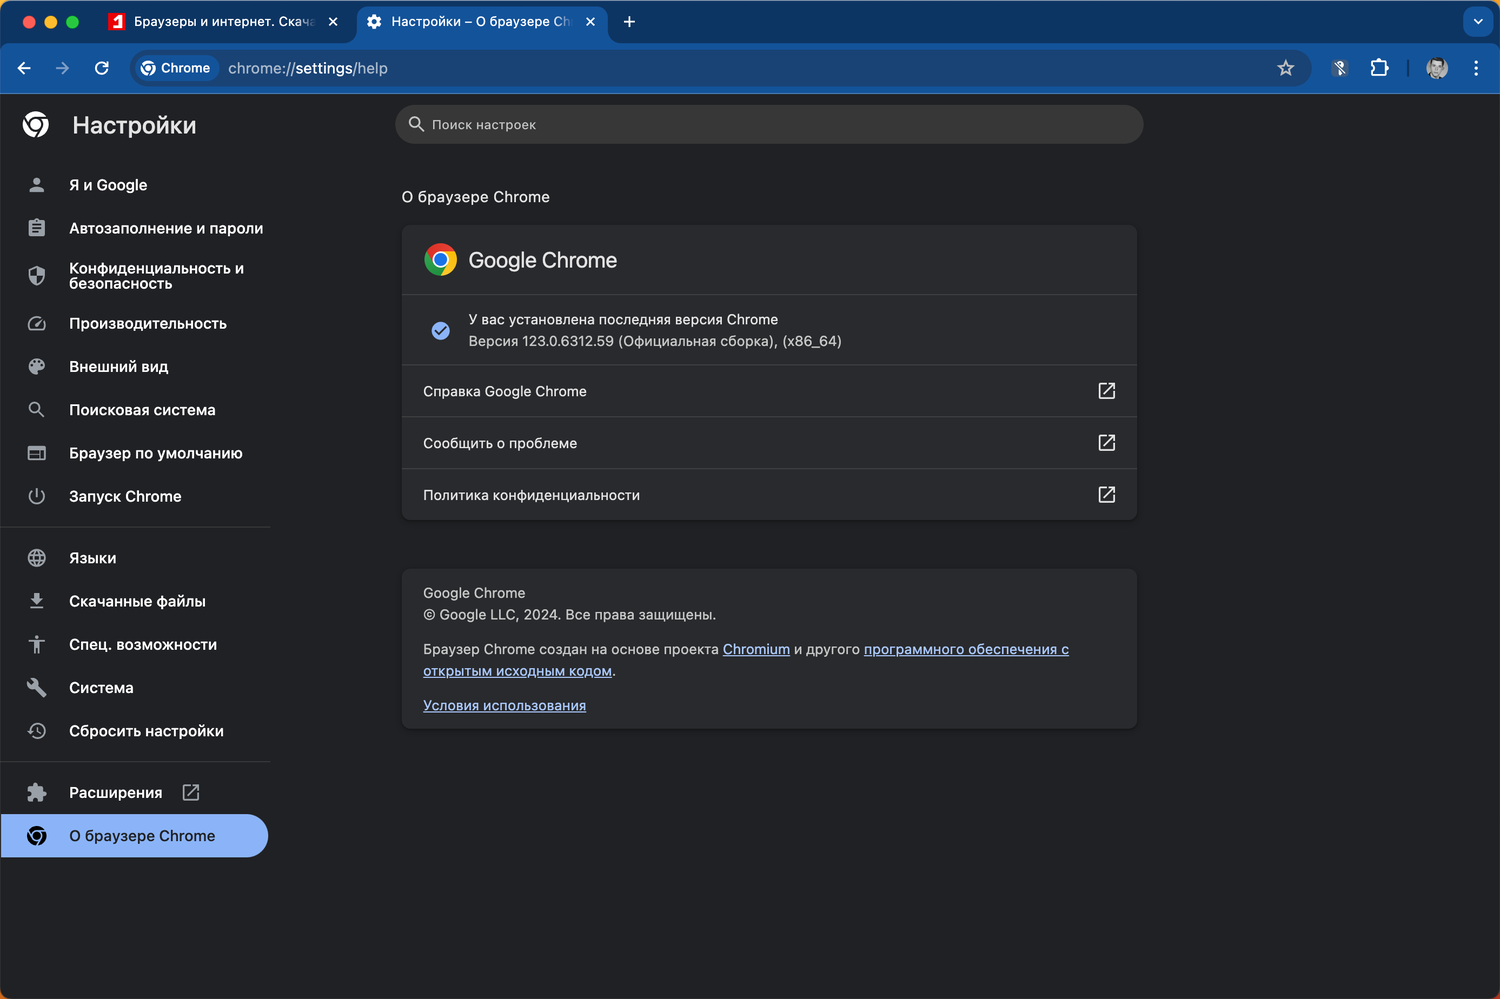Image resolution: width=1500 pixels, height=999 pixels.
Task: Open a new tab with plus button
Action: [x=629, y=21]
